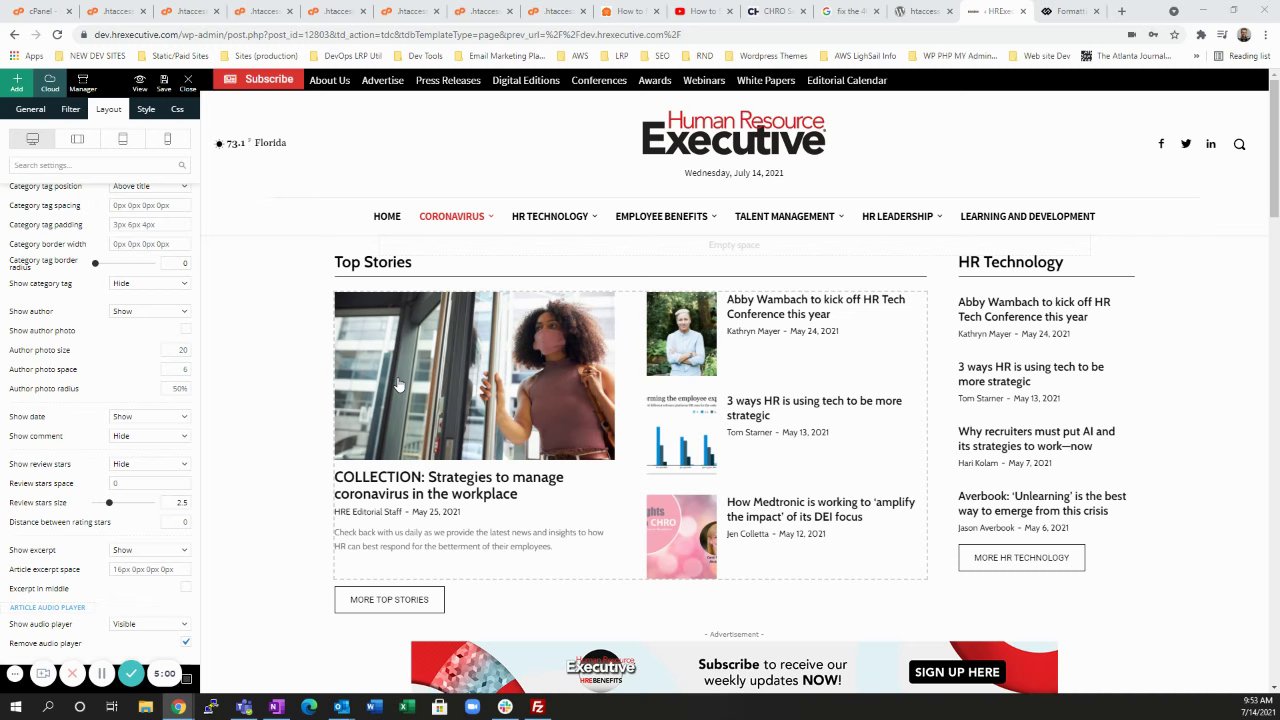Open the Show category tag dropdown
Viewport: 1280px width, 720px height.
150,283
